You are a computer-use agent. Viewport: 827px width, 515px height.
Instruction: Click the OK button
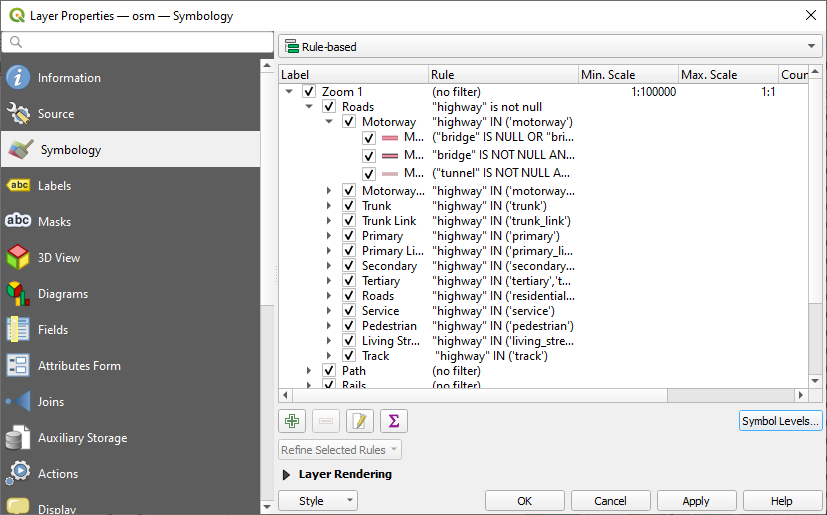click(524, 501)
